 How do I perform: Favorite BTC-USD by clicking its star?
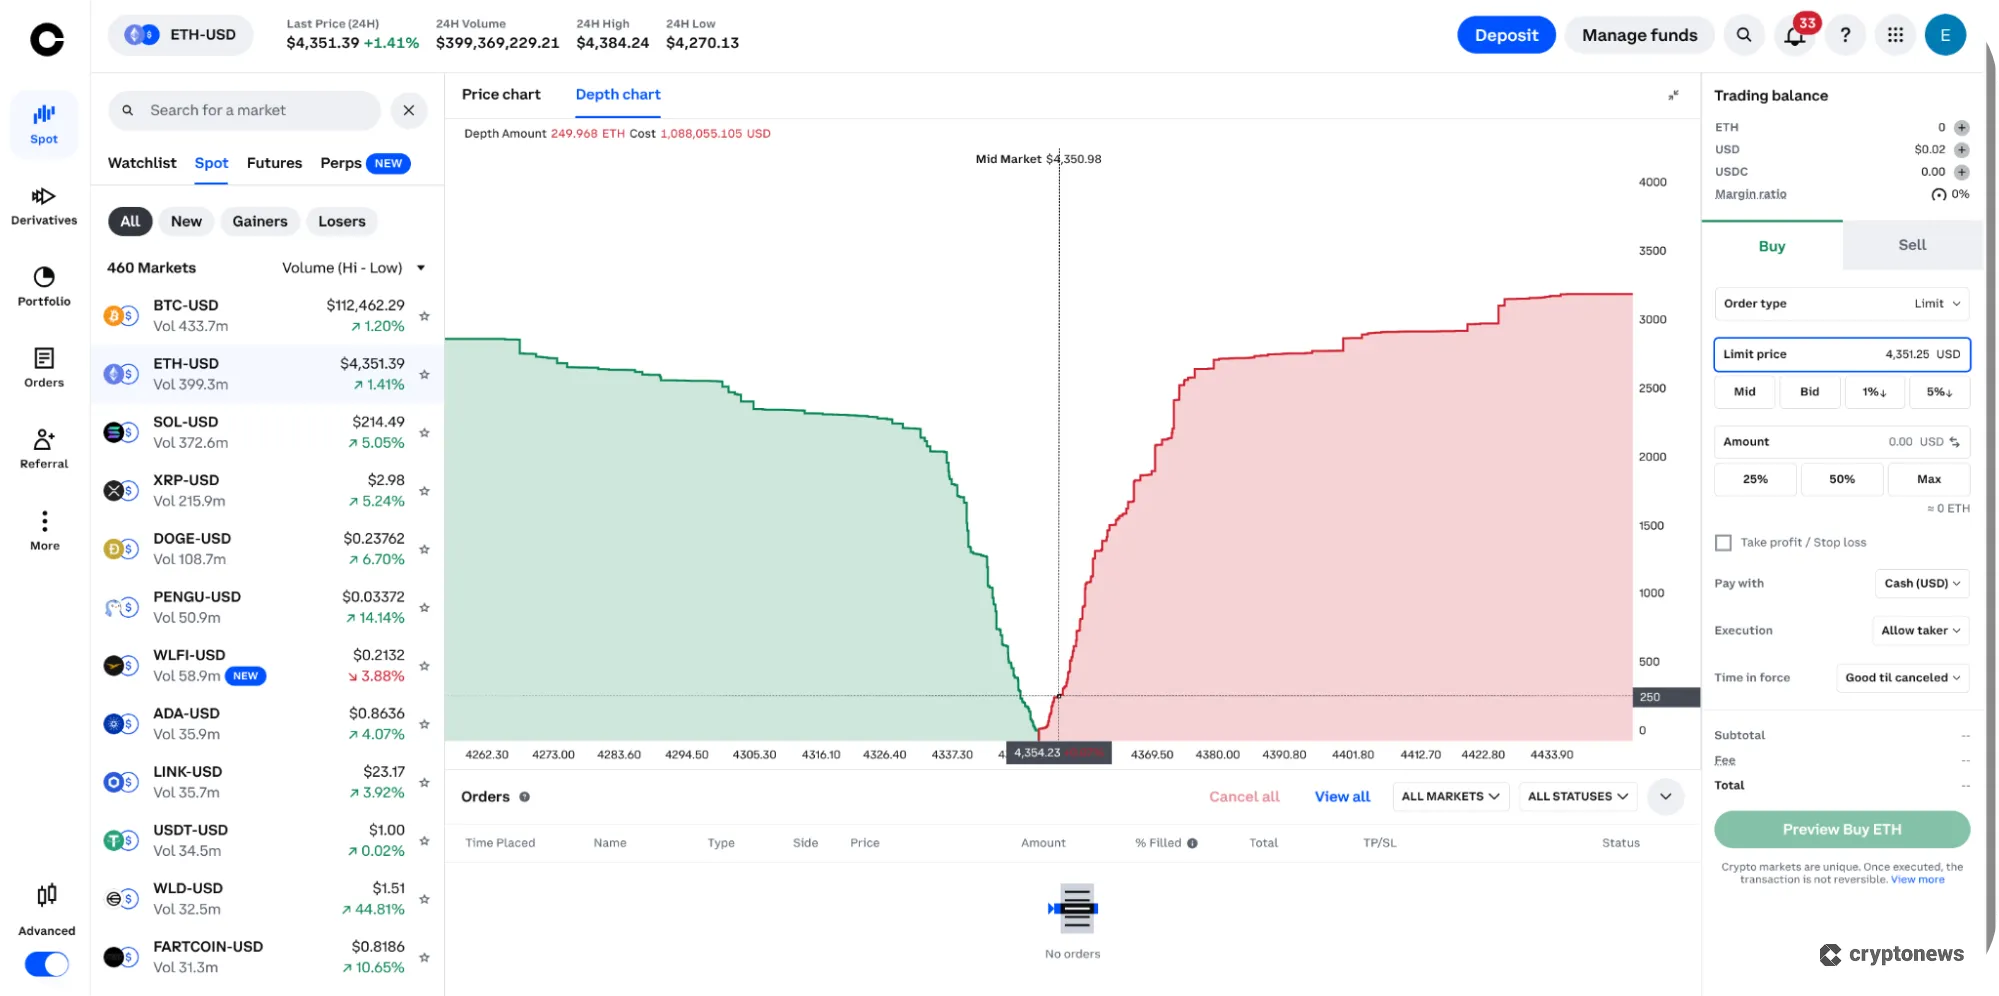(x=424, y=315)
